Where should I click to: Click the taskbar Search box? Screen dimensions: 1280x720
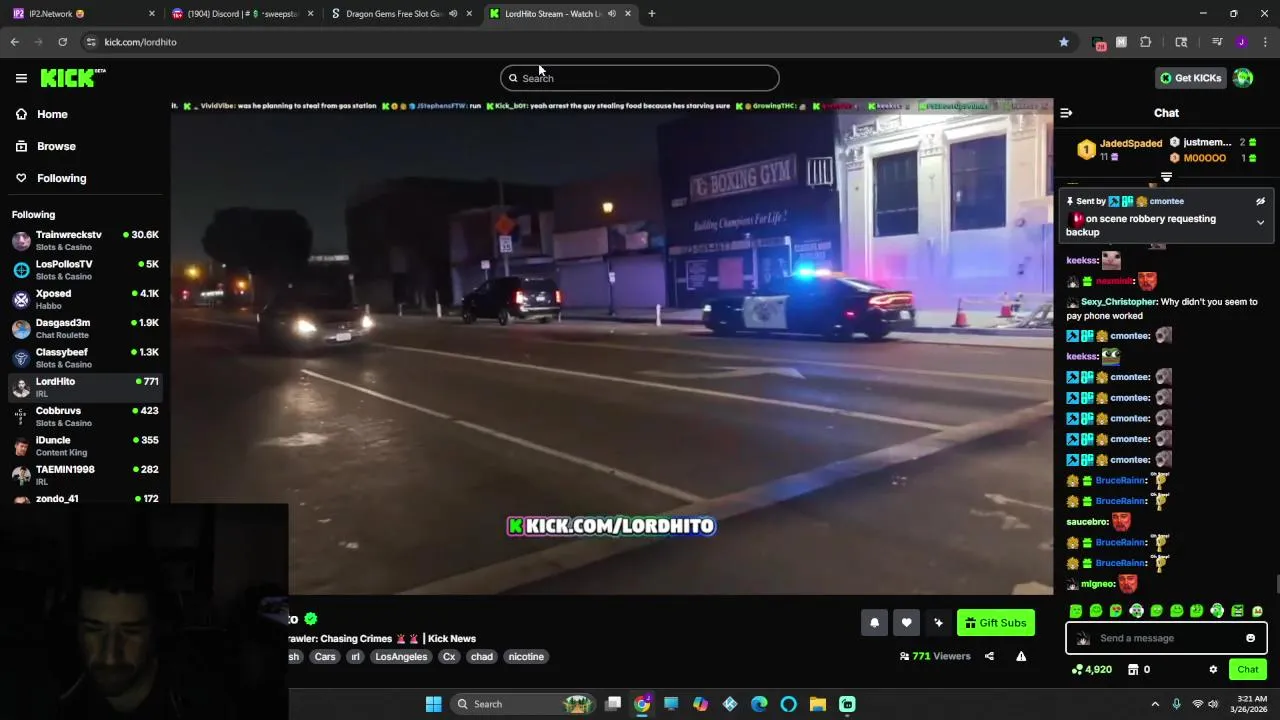tap(523, 704)
